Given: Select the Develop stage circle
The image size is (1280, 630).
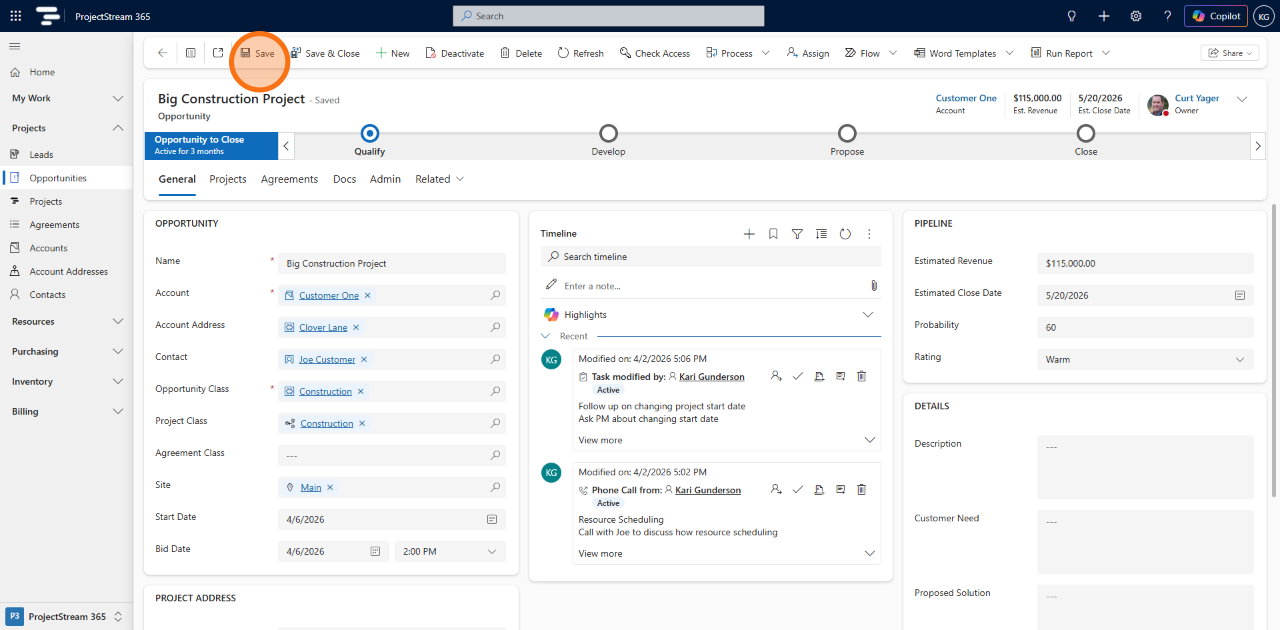Looking at the screenshot, I should [x=608, y=133].
